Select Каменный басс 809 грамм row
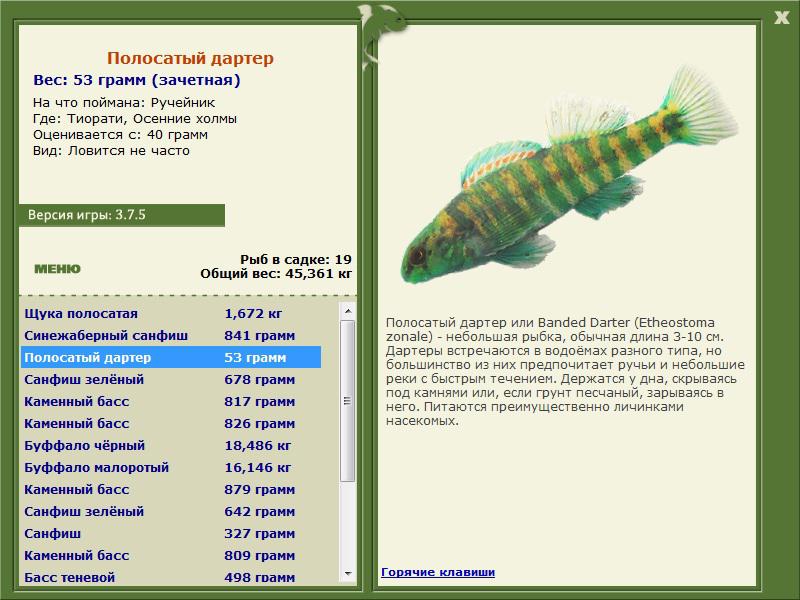The image size is (800, 600). point(171,555)
